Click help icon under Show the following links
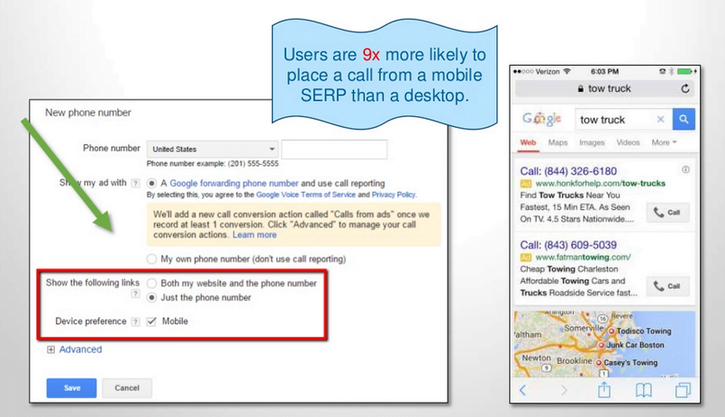 (135, 294)
